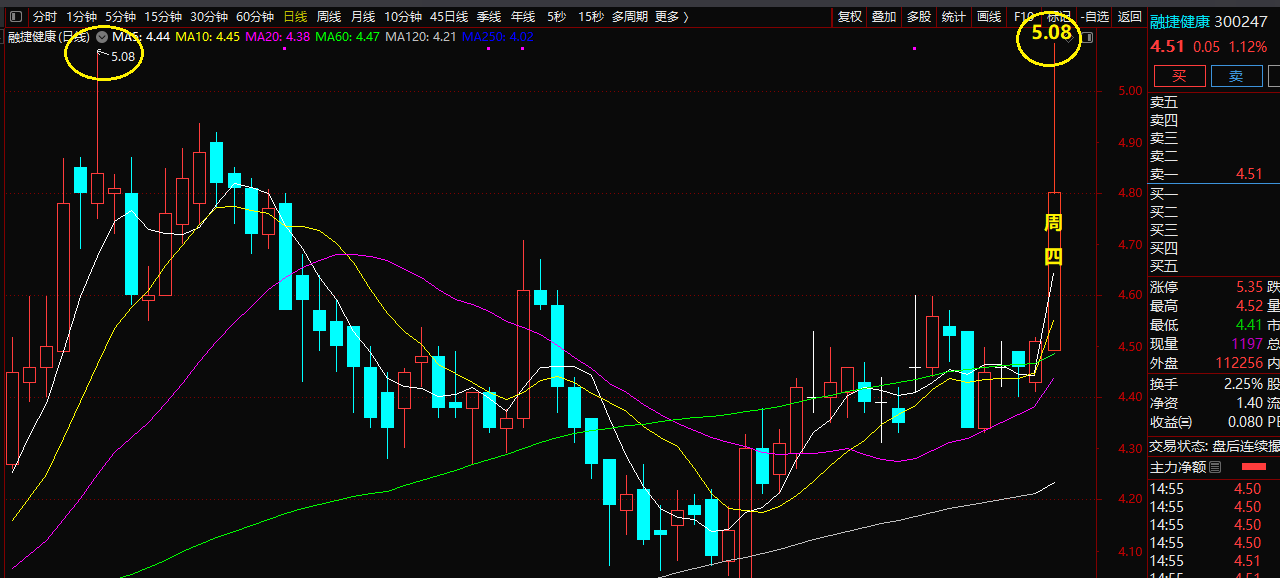This screenshot has width=1280, height=578.
Task: Switch to 日线 daily chart
Action: [x=295, y=17]
